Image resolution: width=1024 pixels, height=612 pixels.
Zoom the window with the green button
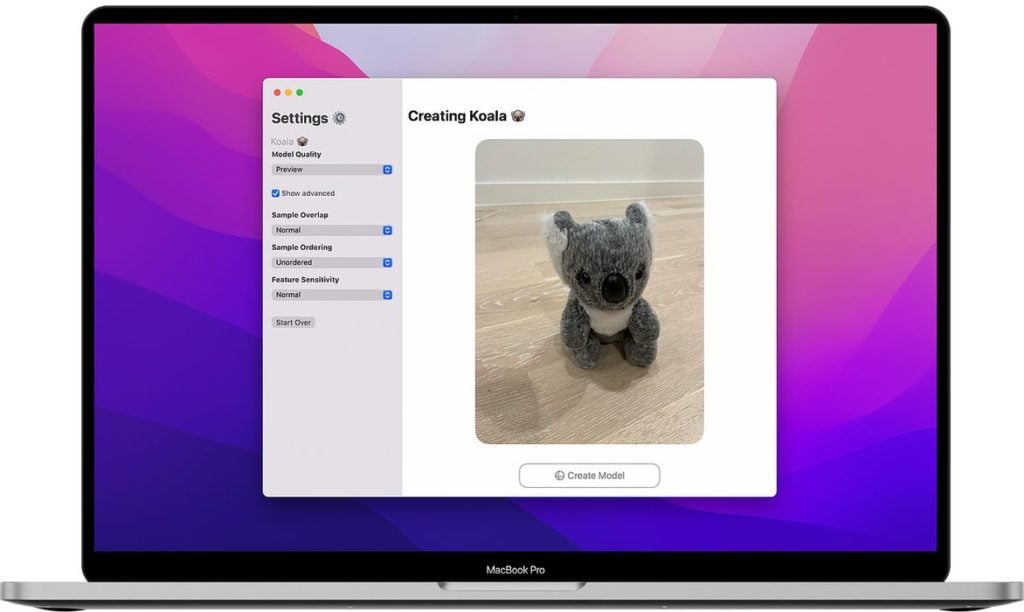(x=299, y=92)
